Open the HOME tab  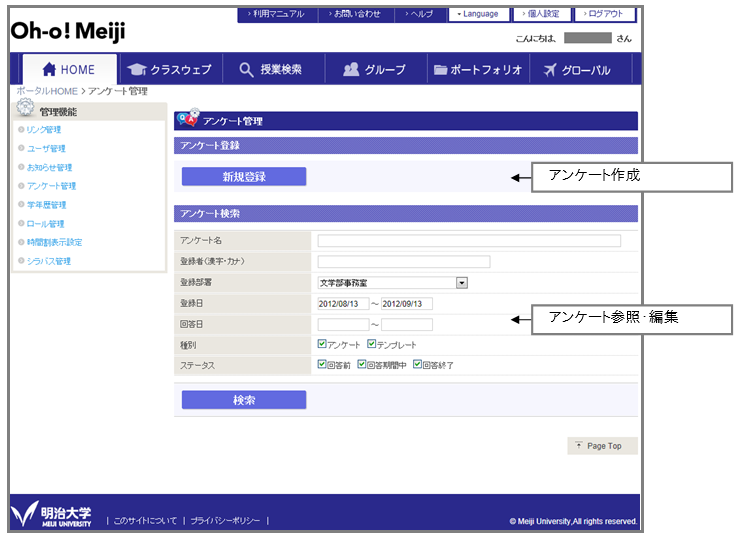coord(69,69)
